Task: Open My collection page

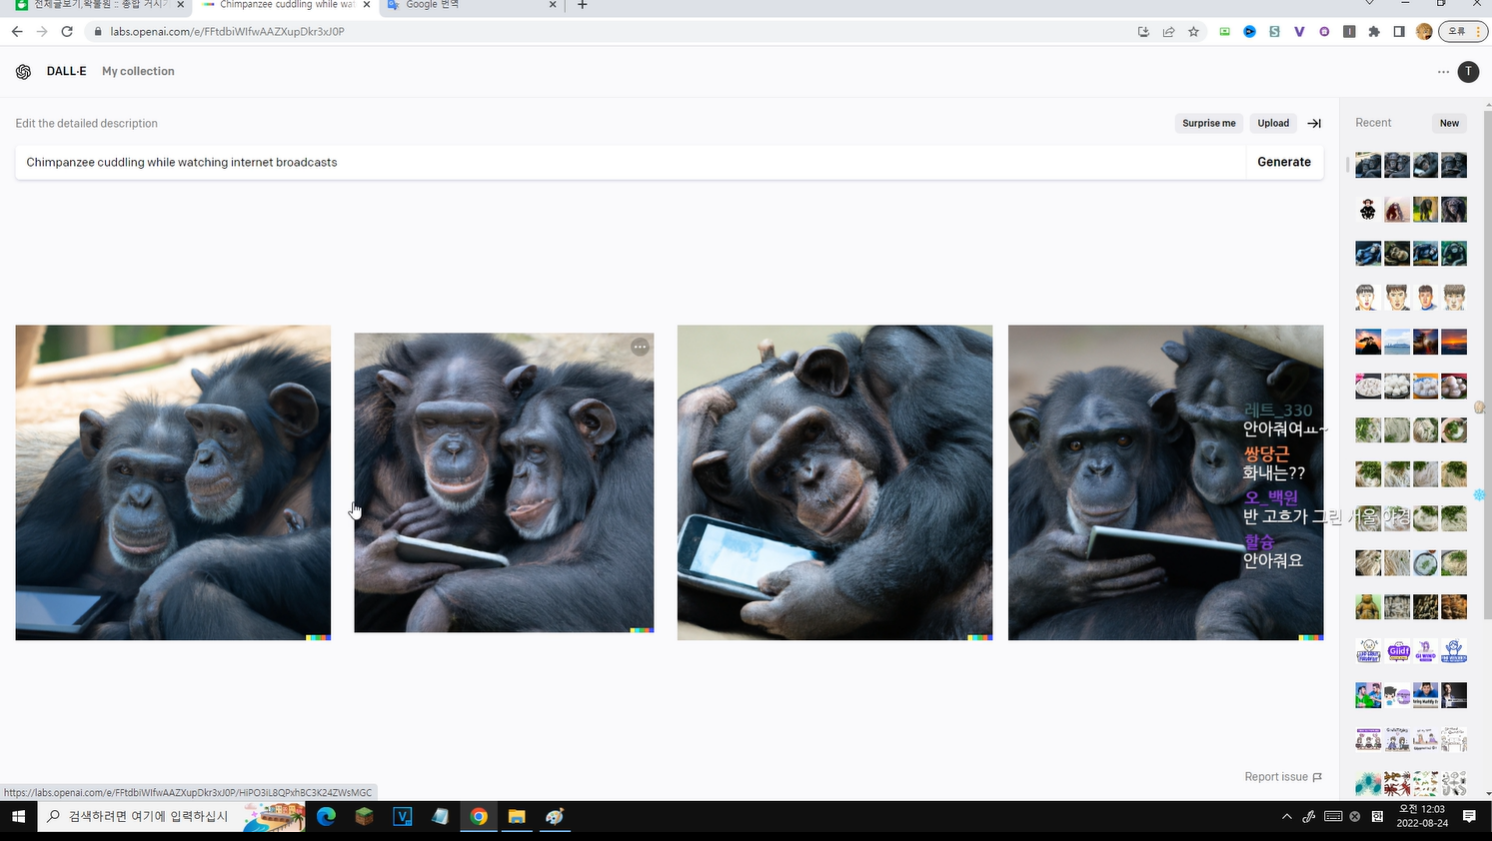Action: pyautogui.click(x=138, y=72)
